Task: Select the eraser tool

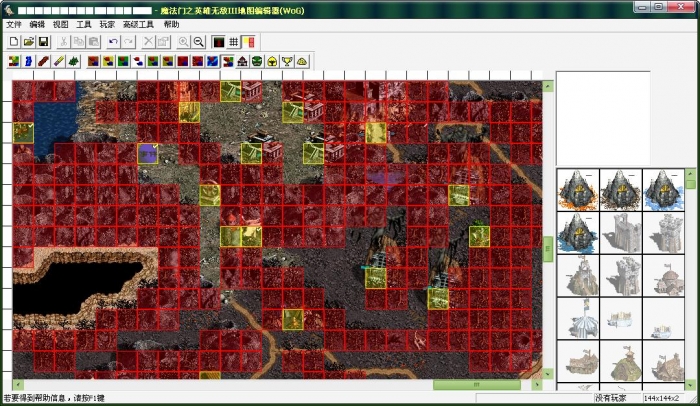Action: click(58, 61)
